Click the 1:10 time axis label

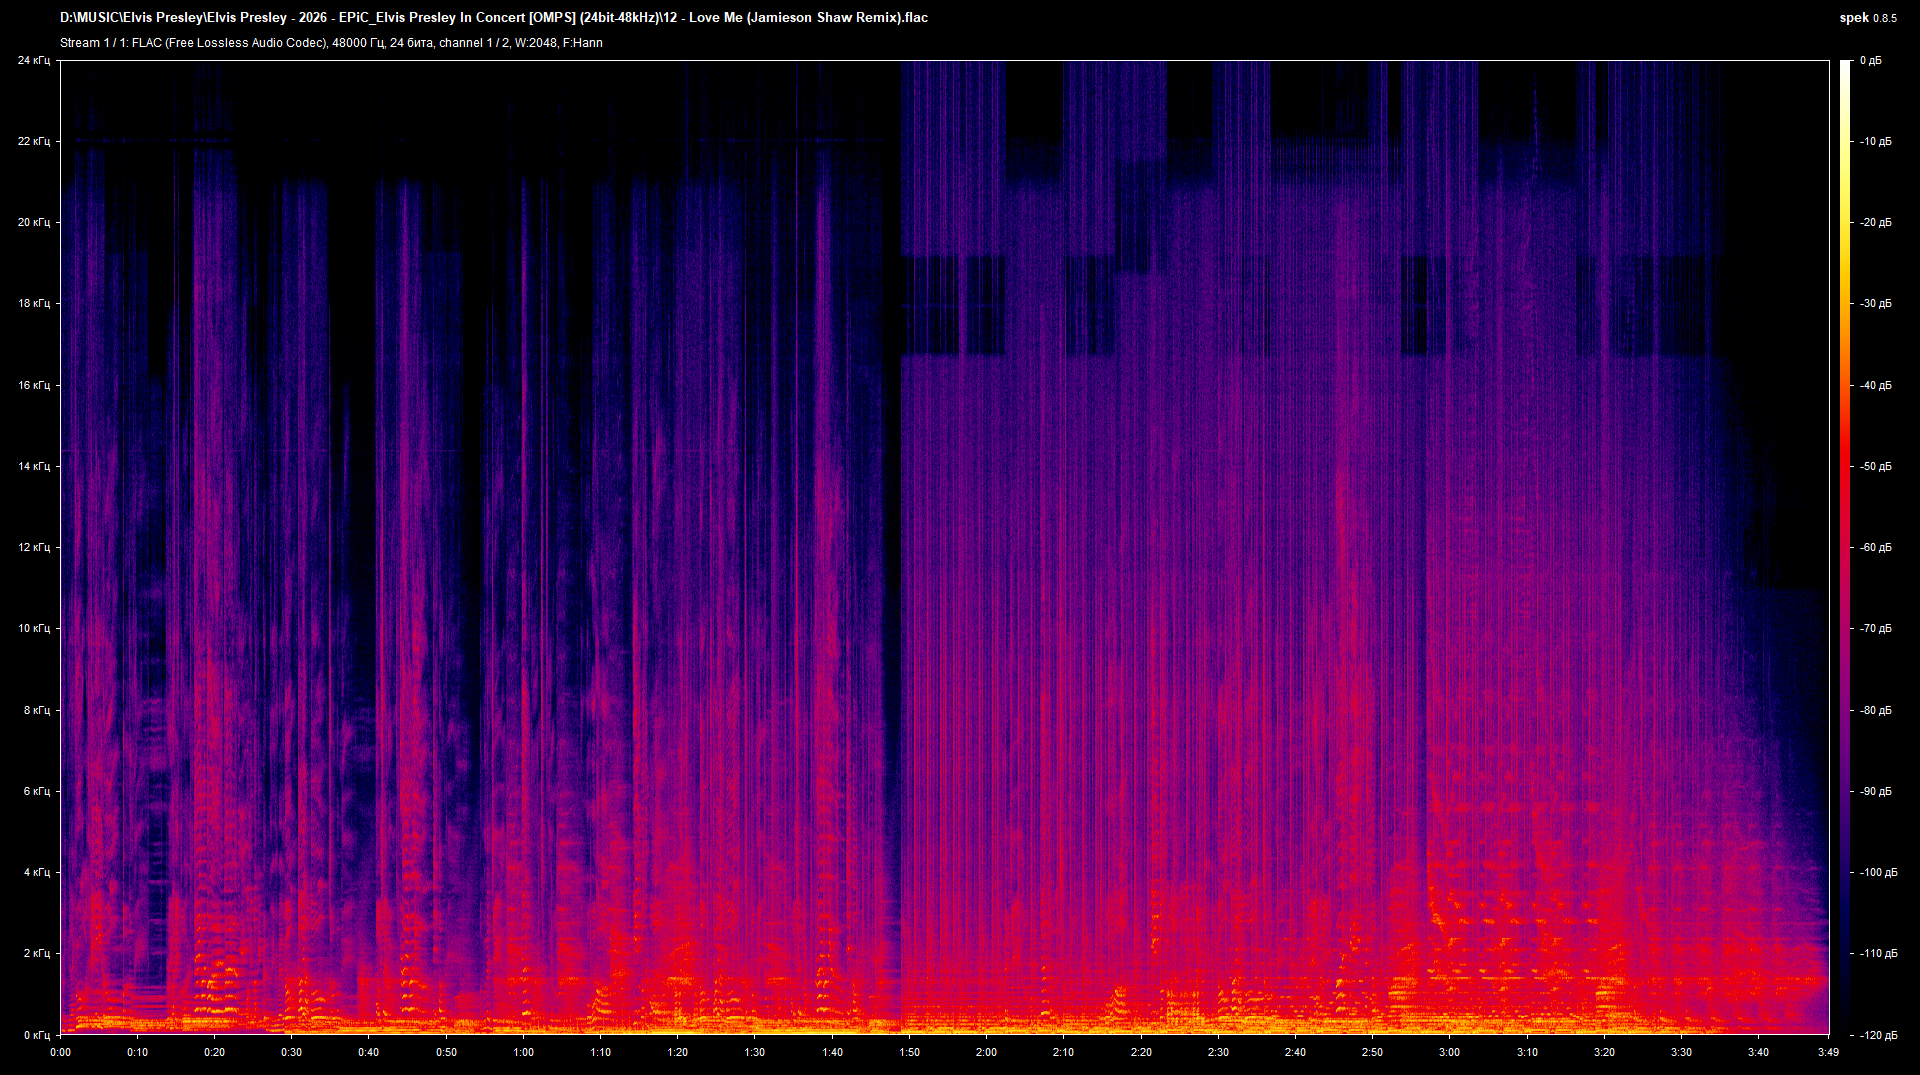[601, 1052]
